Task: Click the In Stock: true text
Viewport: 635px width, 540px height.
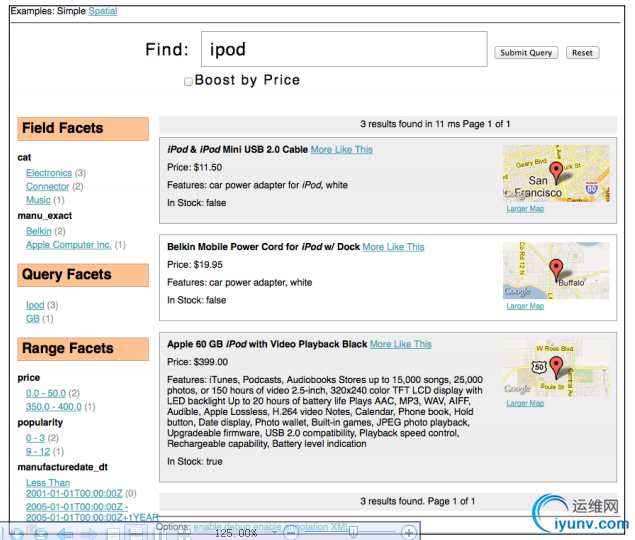Action: click(x=195, y=461)
